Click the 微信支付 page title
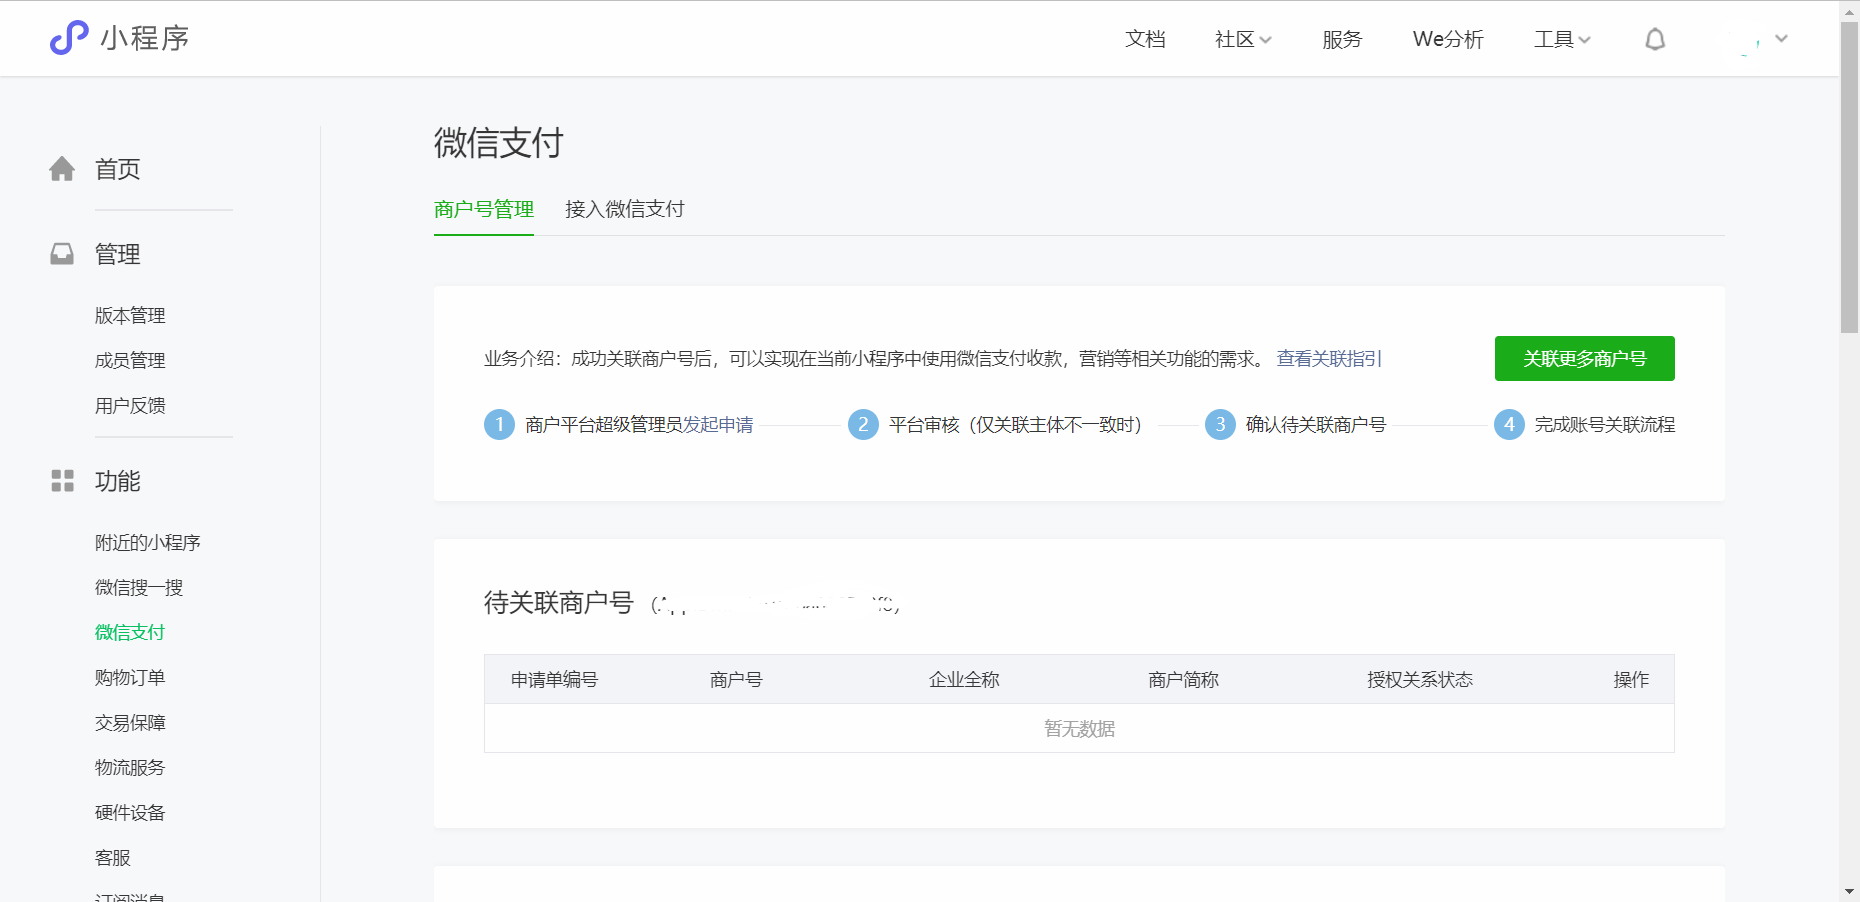The height and width of the screenshot is (902, 1860). 499,143
